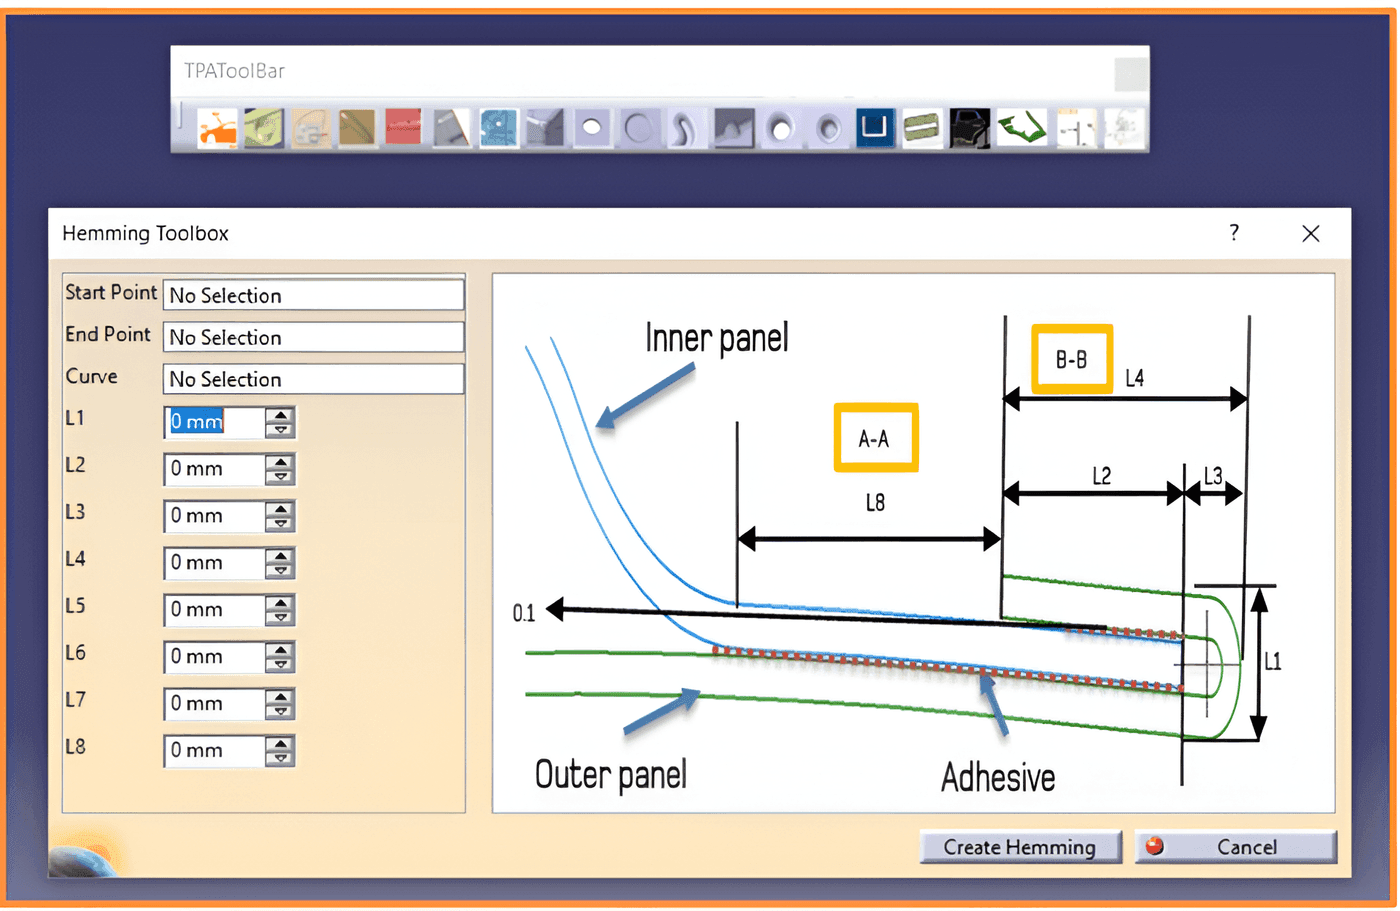Select the green slotted bar icon
Viewport: 1400px width, 911px height.
point(921,128)
